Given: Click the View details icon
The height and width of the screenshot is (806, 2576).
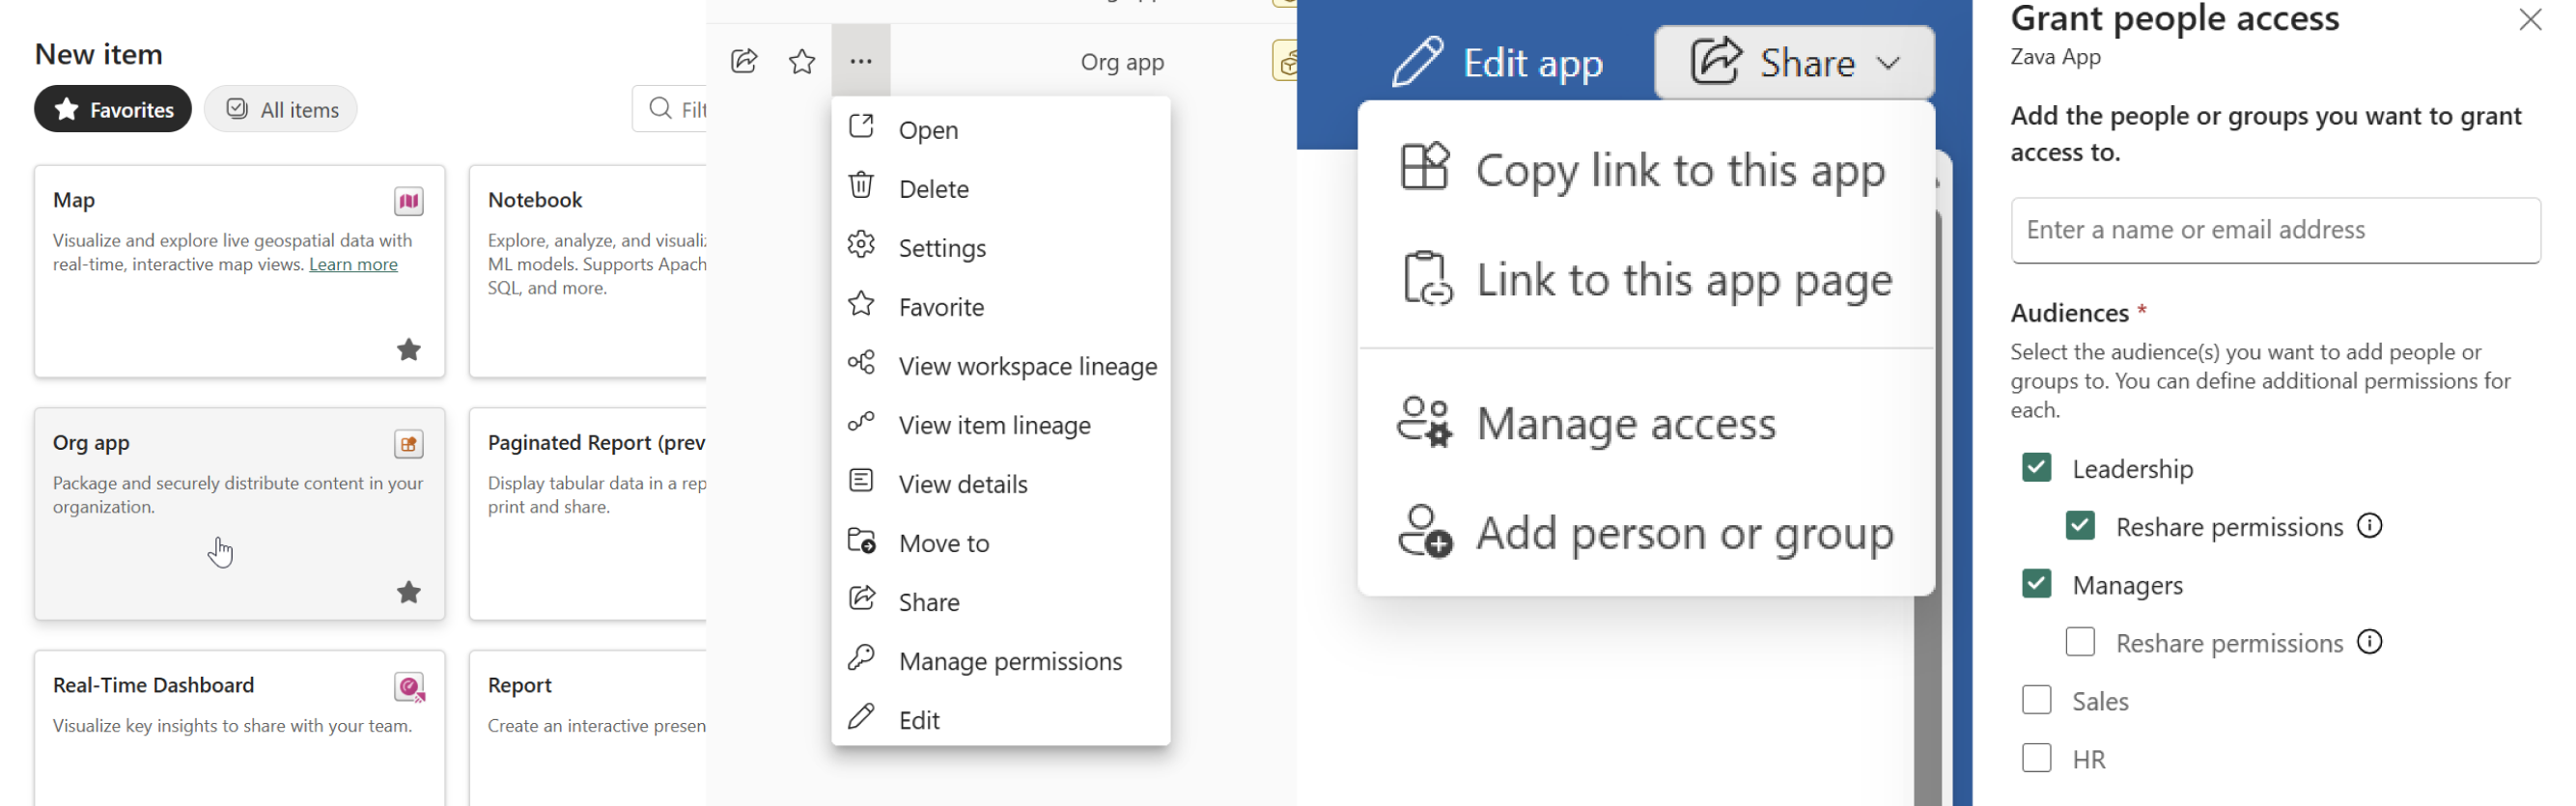Looking at the screenshot, I should pyautogui.click(x=861, y=481).
